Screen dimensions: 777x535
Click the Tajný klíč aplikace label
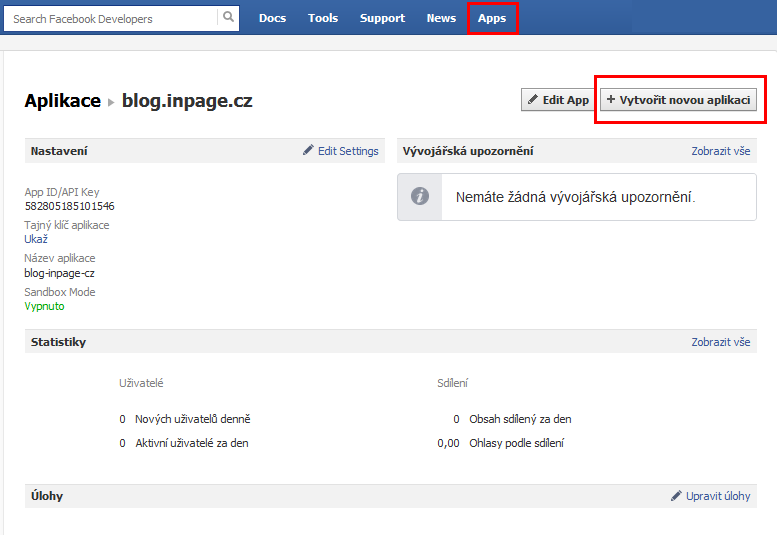pyautogui.click(x=67, y=225)
